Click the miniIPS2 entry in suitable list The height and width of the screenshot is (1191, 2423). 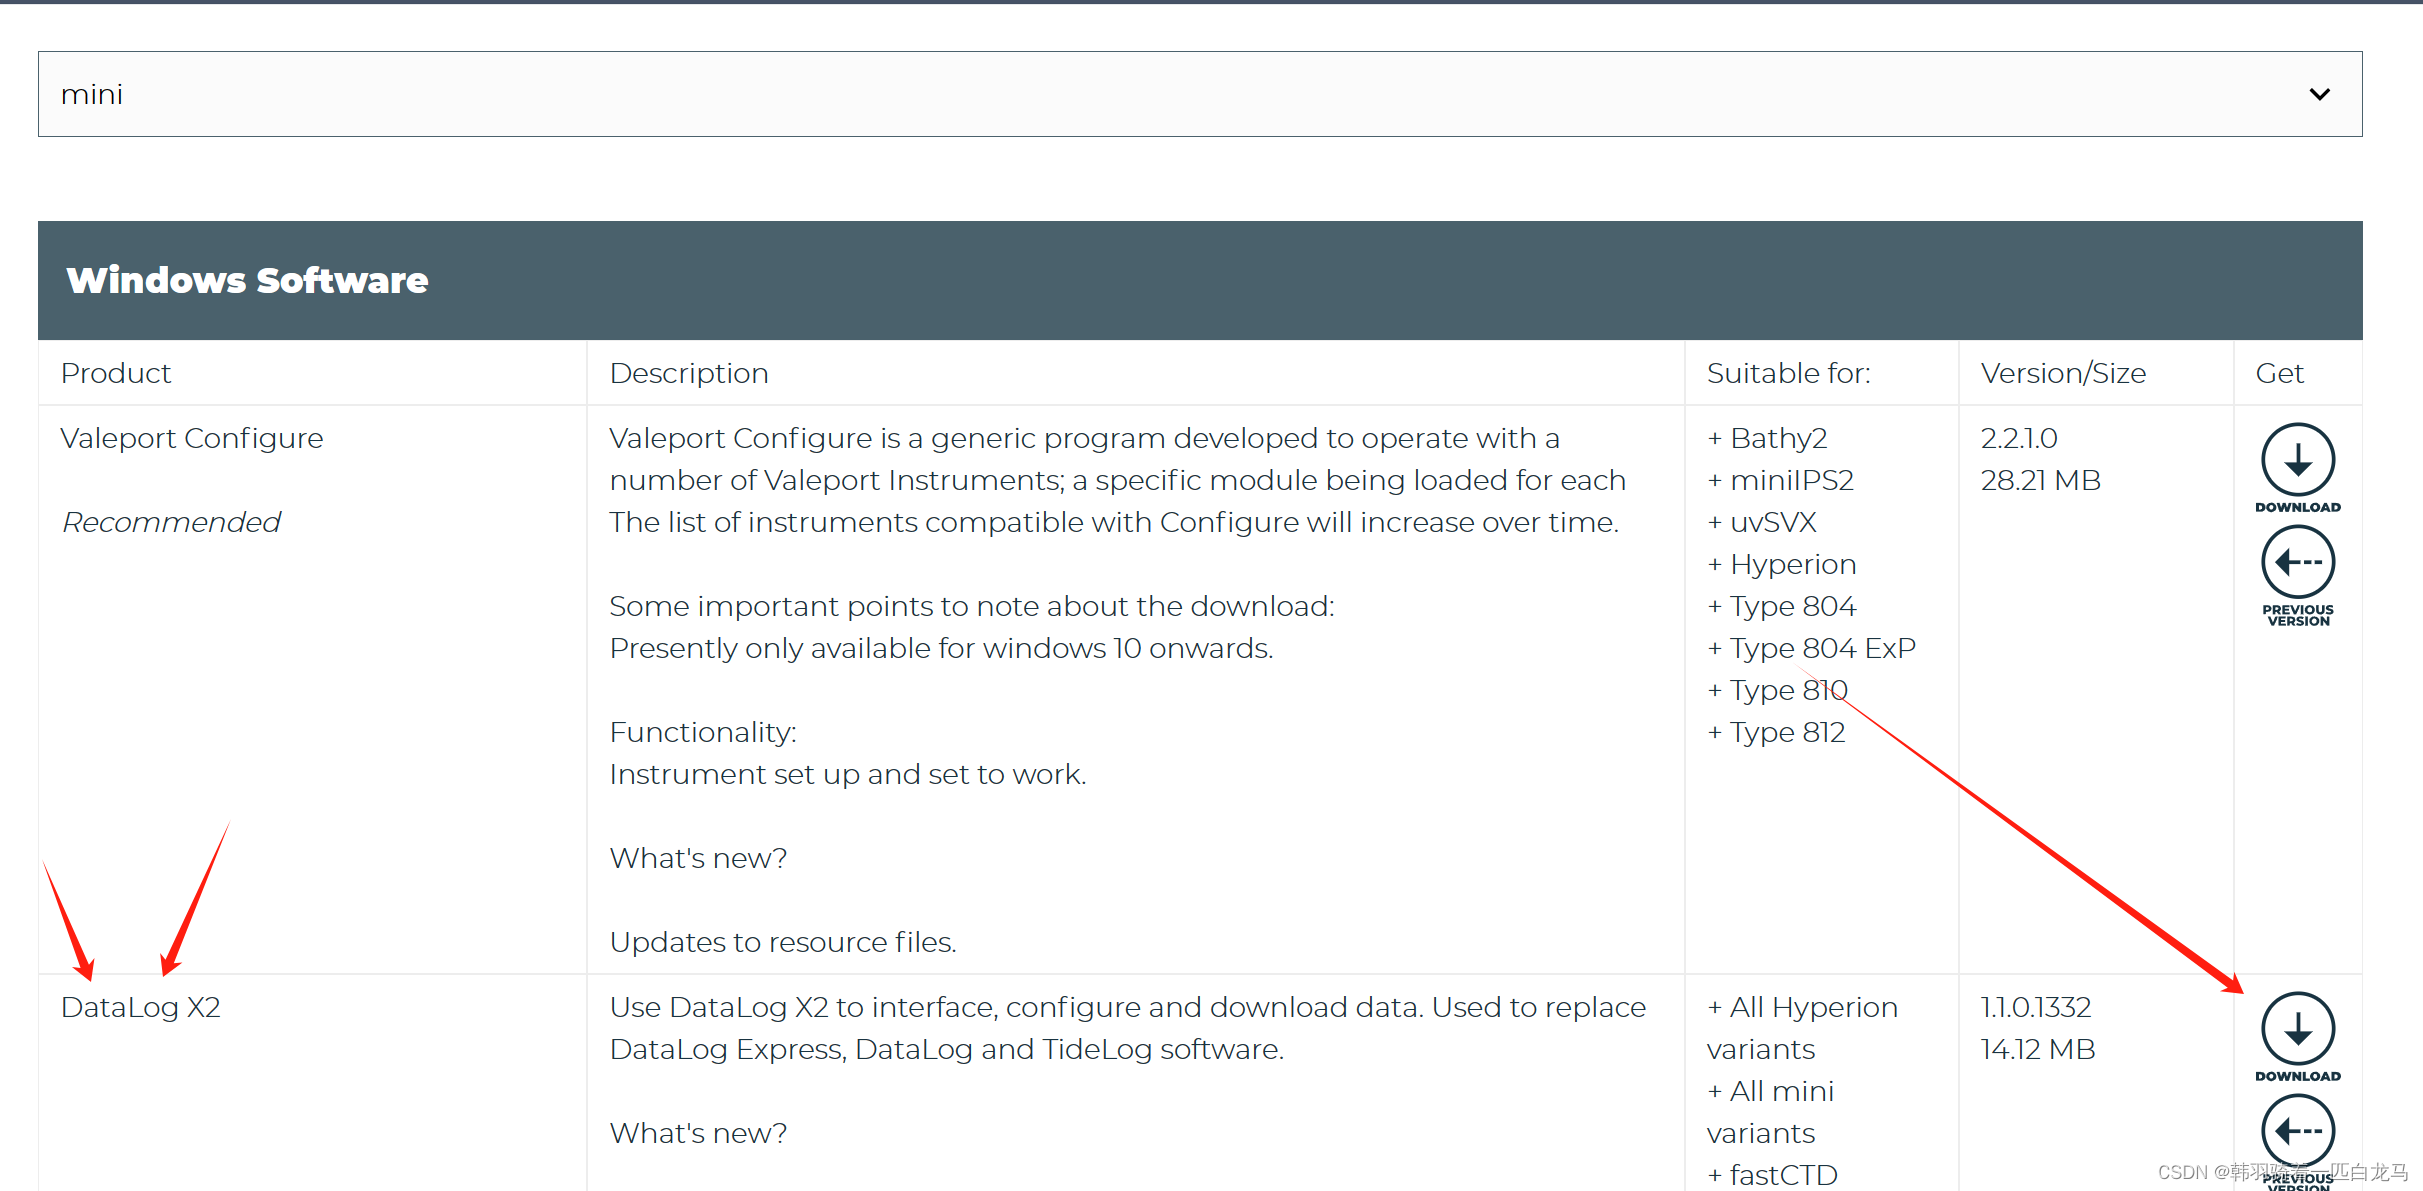1790,480
